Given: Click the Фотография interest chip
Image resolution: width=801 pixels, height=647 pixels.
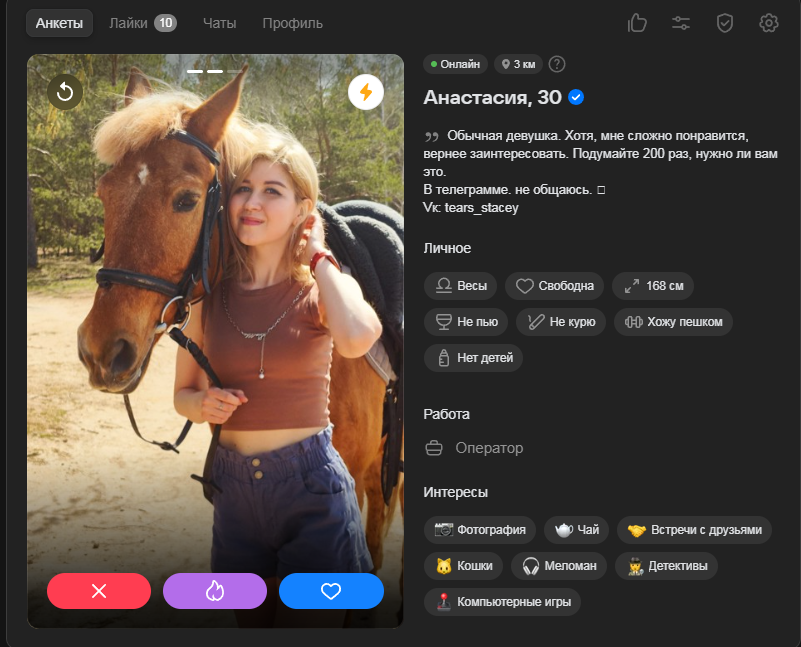Looking at the screenshot, I should pos(480,530).
